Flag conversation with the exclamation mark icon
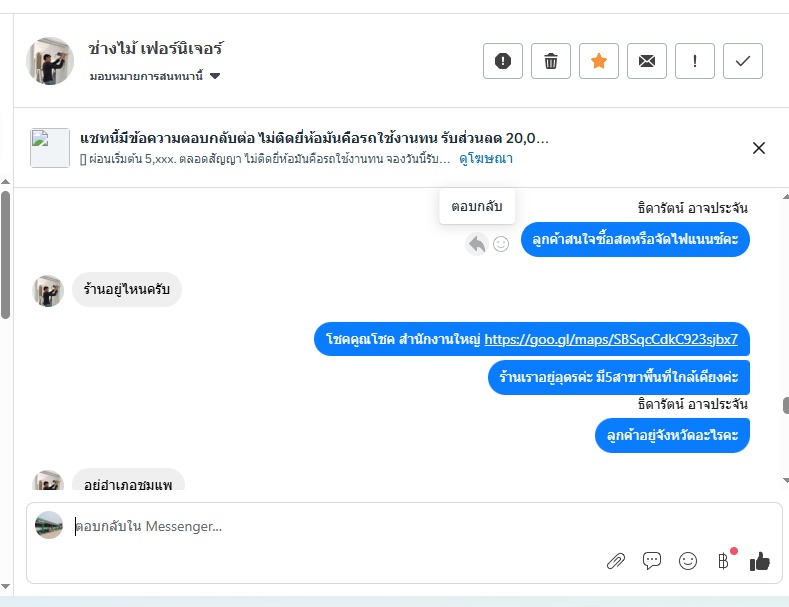 tap(695, 61)
